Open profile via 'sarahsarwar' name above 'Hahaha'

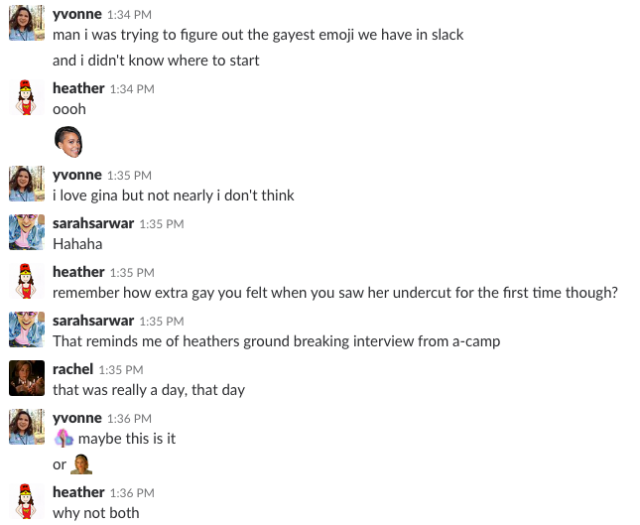93,223
